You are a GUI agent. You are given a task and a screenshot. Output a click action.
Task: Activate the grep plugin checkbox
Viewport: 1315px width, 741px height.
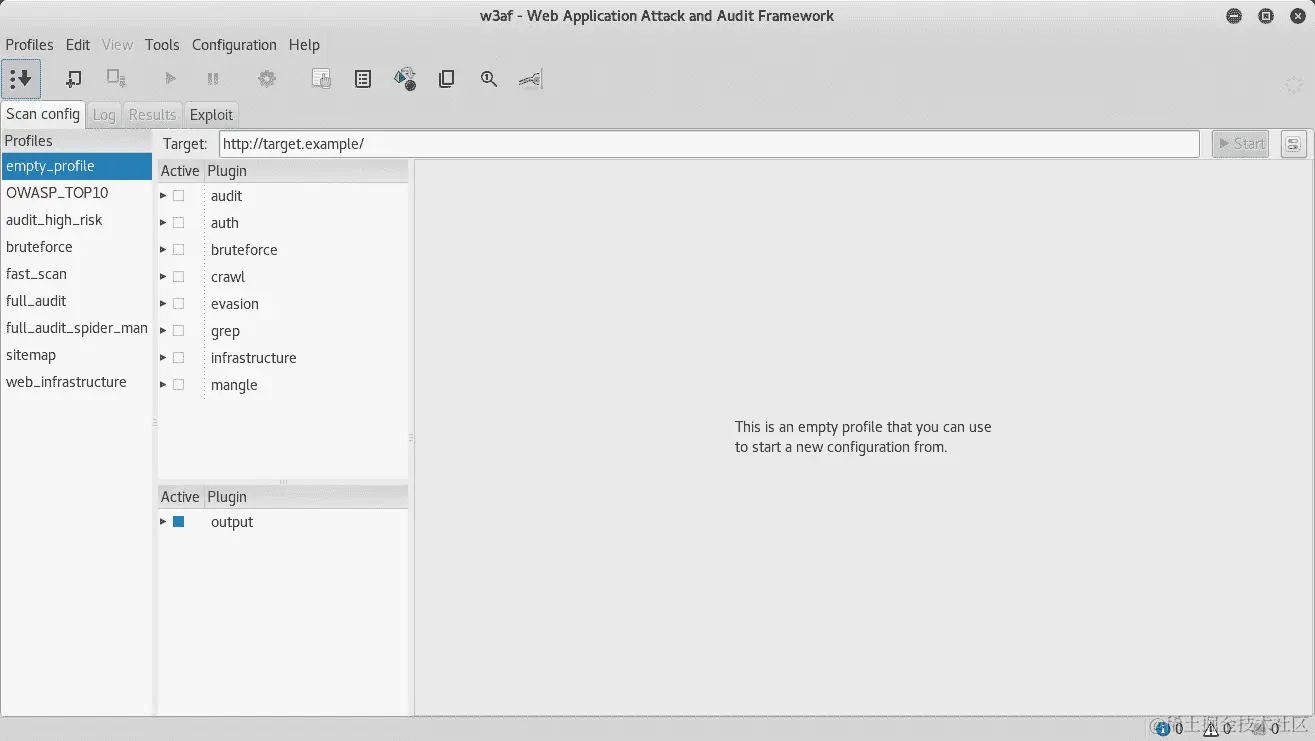point(179,331)
